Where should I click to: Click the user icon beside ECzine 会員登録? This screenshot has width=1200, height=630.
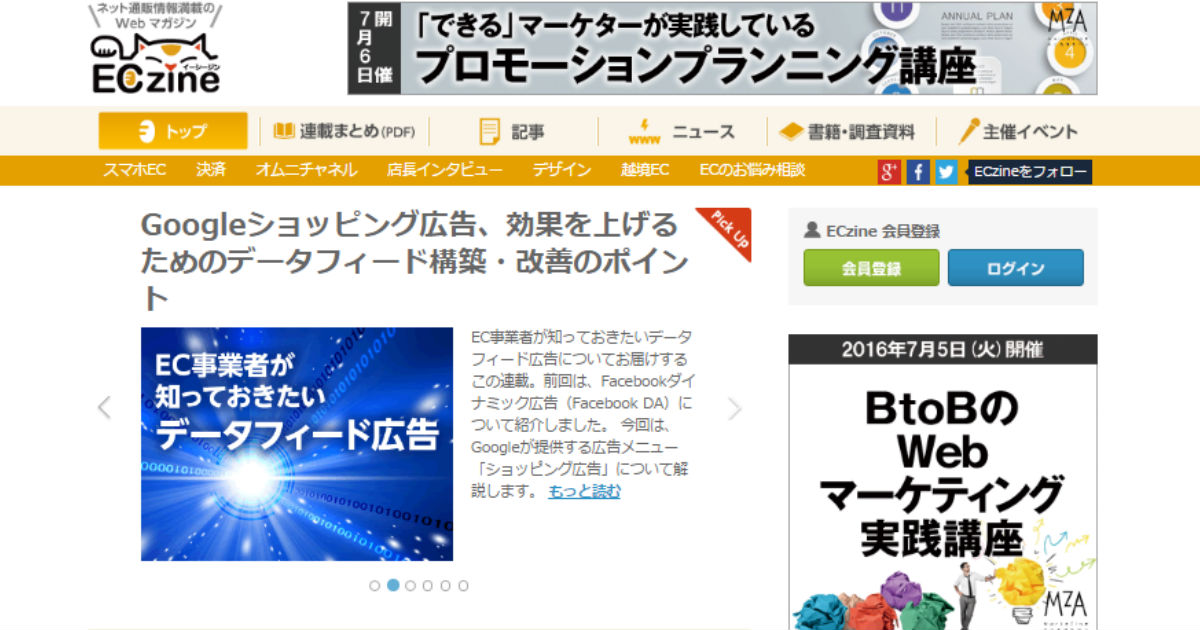coord(813,231)
